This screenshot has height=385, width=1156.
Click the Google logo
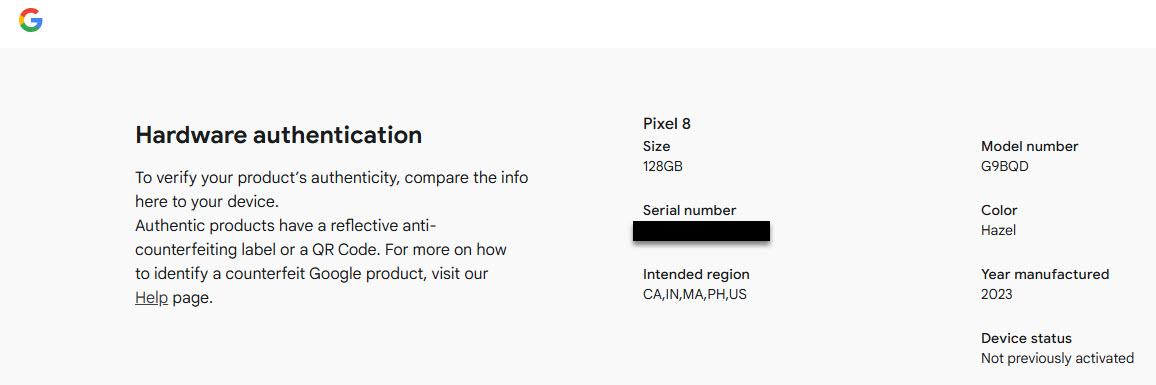pos(31,21)
